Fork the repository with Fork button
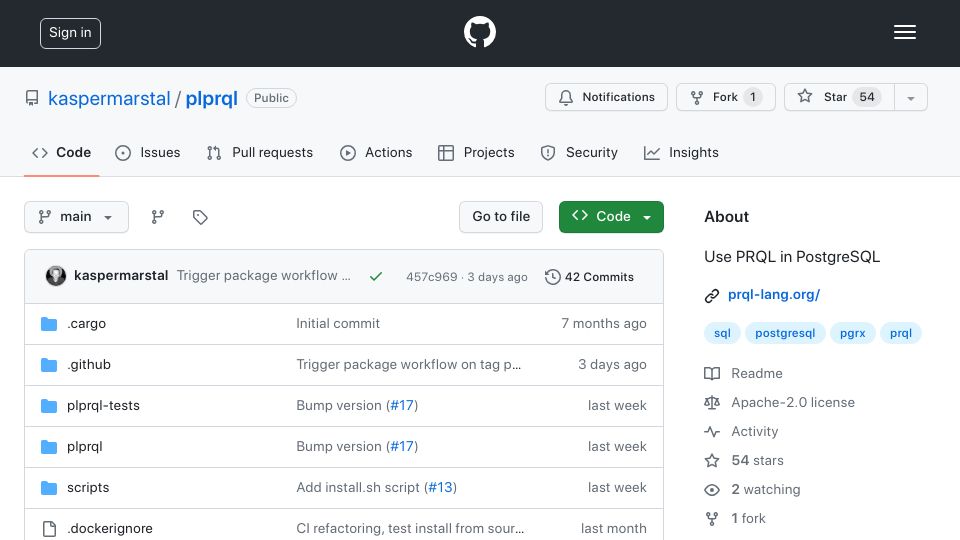The height and width of the screenshot is (540, 960). click(726, 97)
